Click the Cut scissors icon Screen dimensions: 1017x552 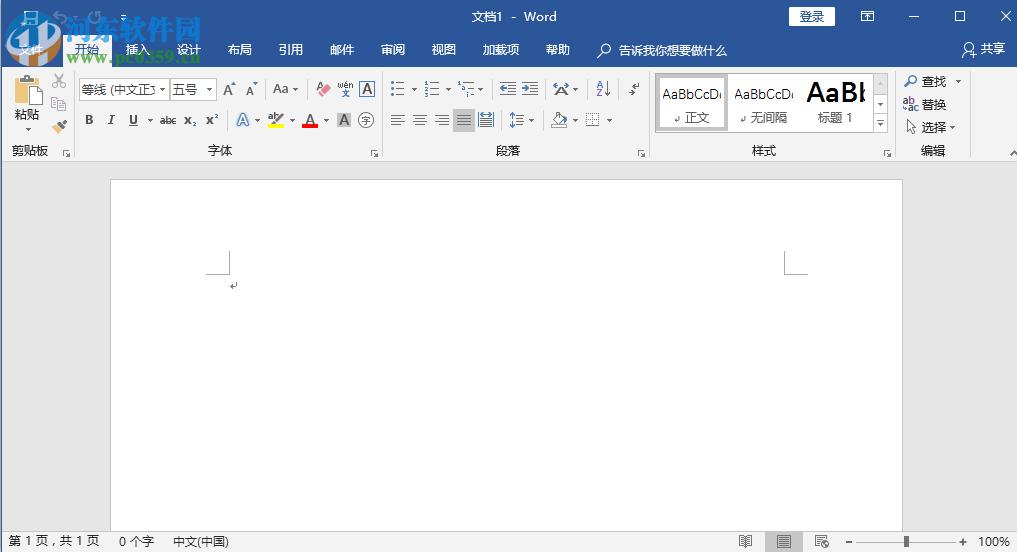coord(59,81)
